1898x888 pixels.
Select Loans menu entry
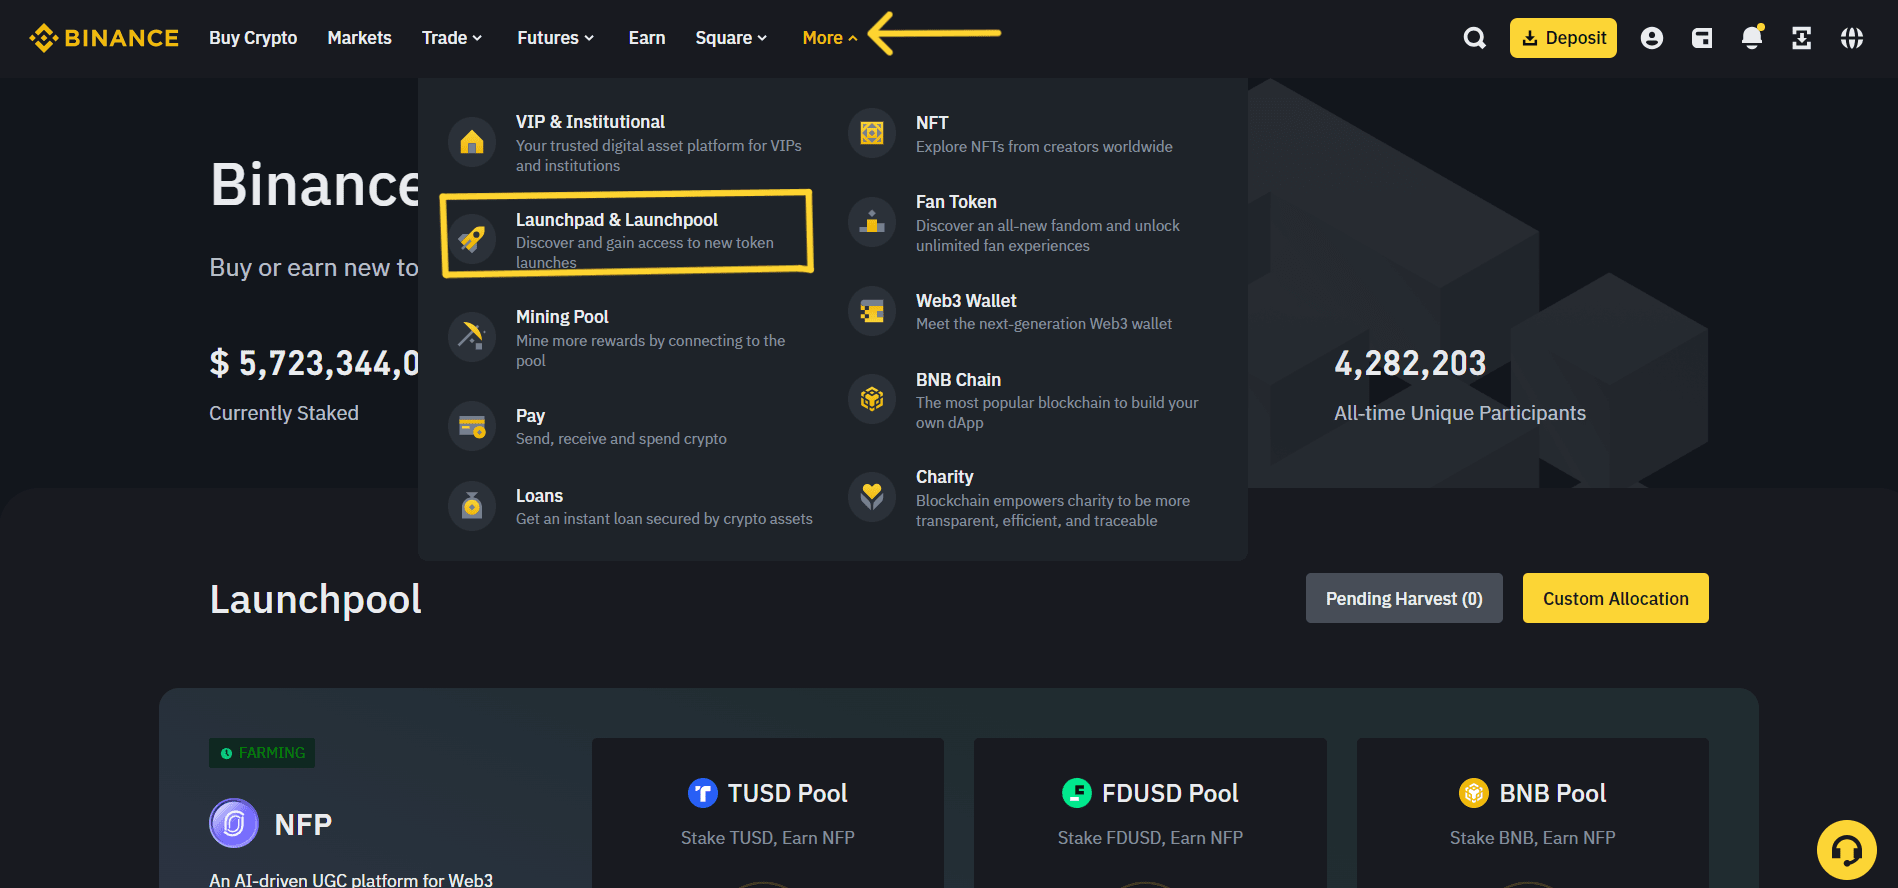[630, 507]
